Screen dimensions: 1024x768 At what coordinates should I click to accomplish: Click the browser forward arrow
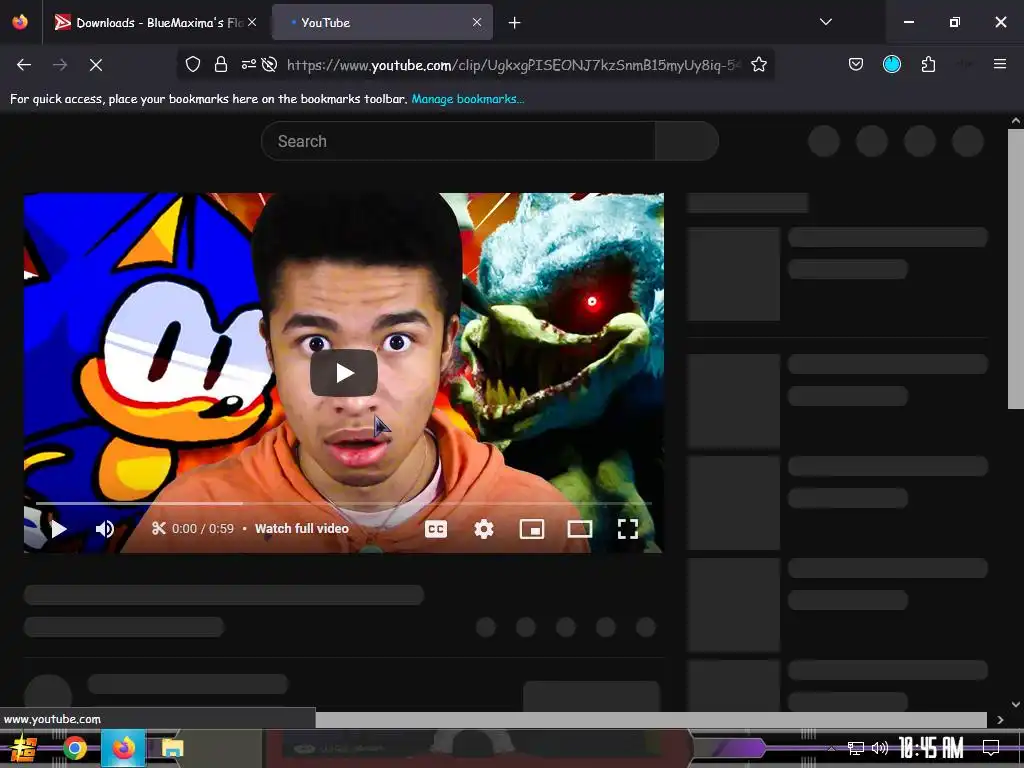pyautogui.click(x=60, y=65)
